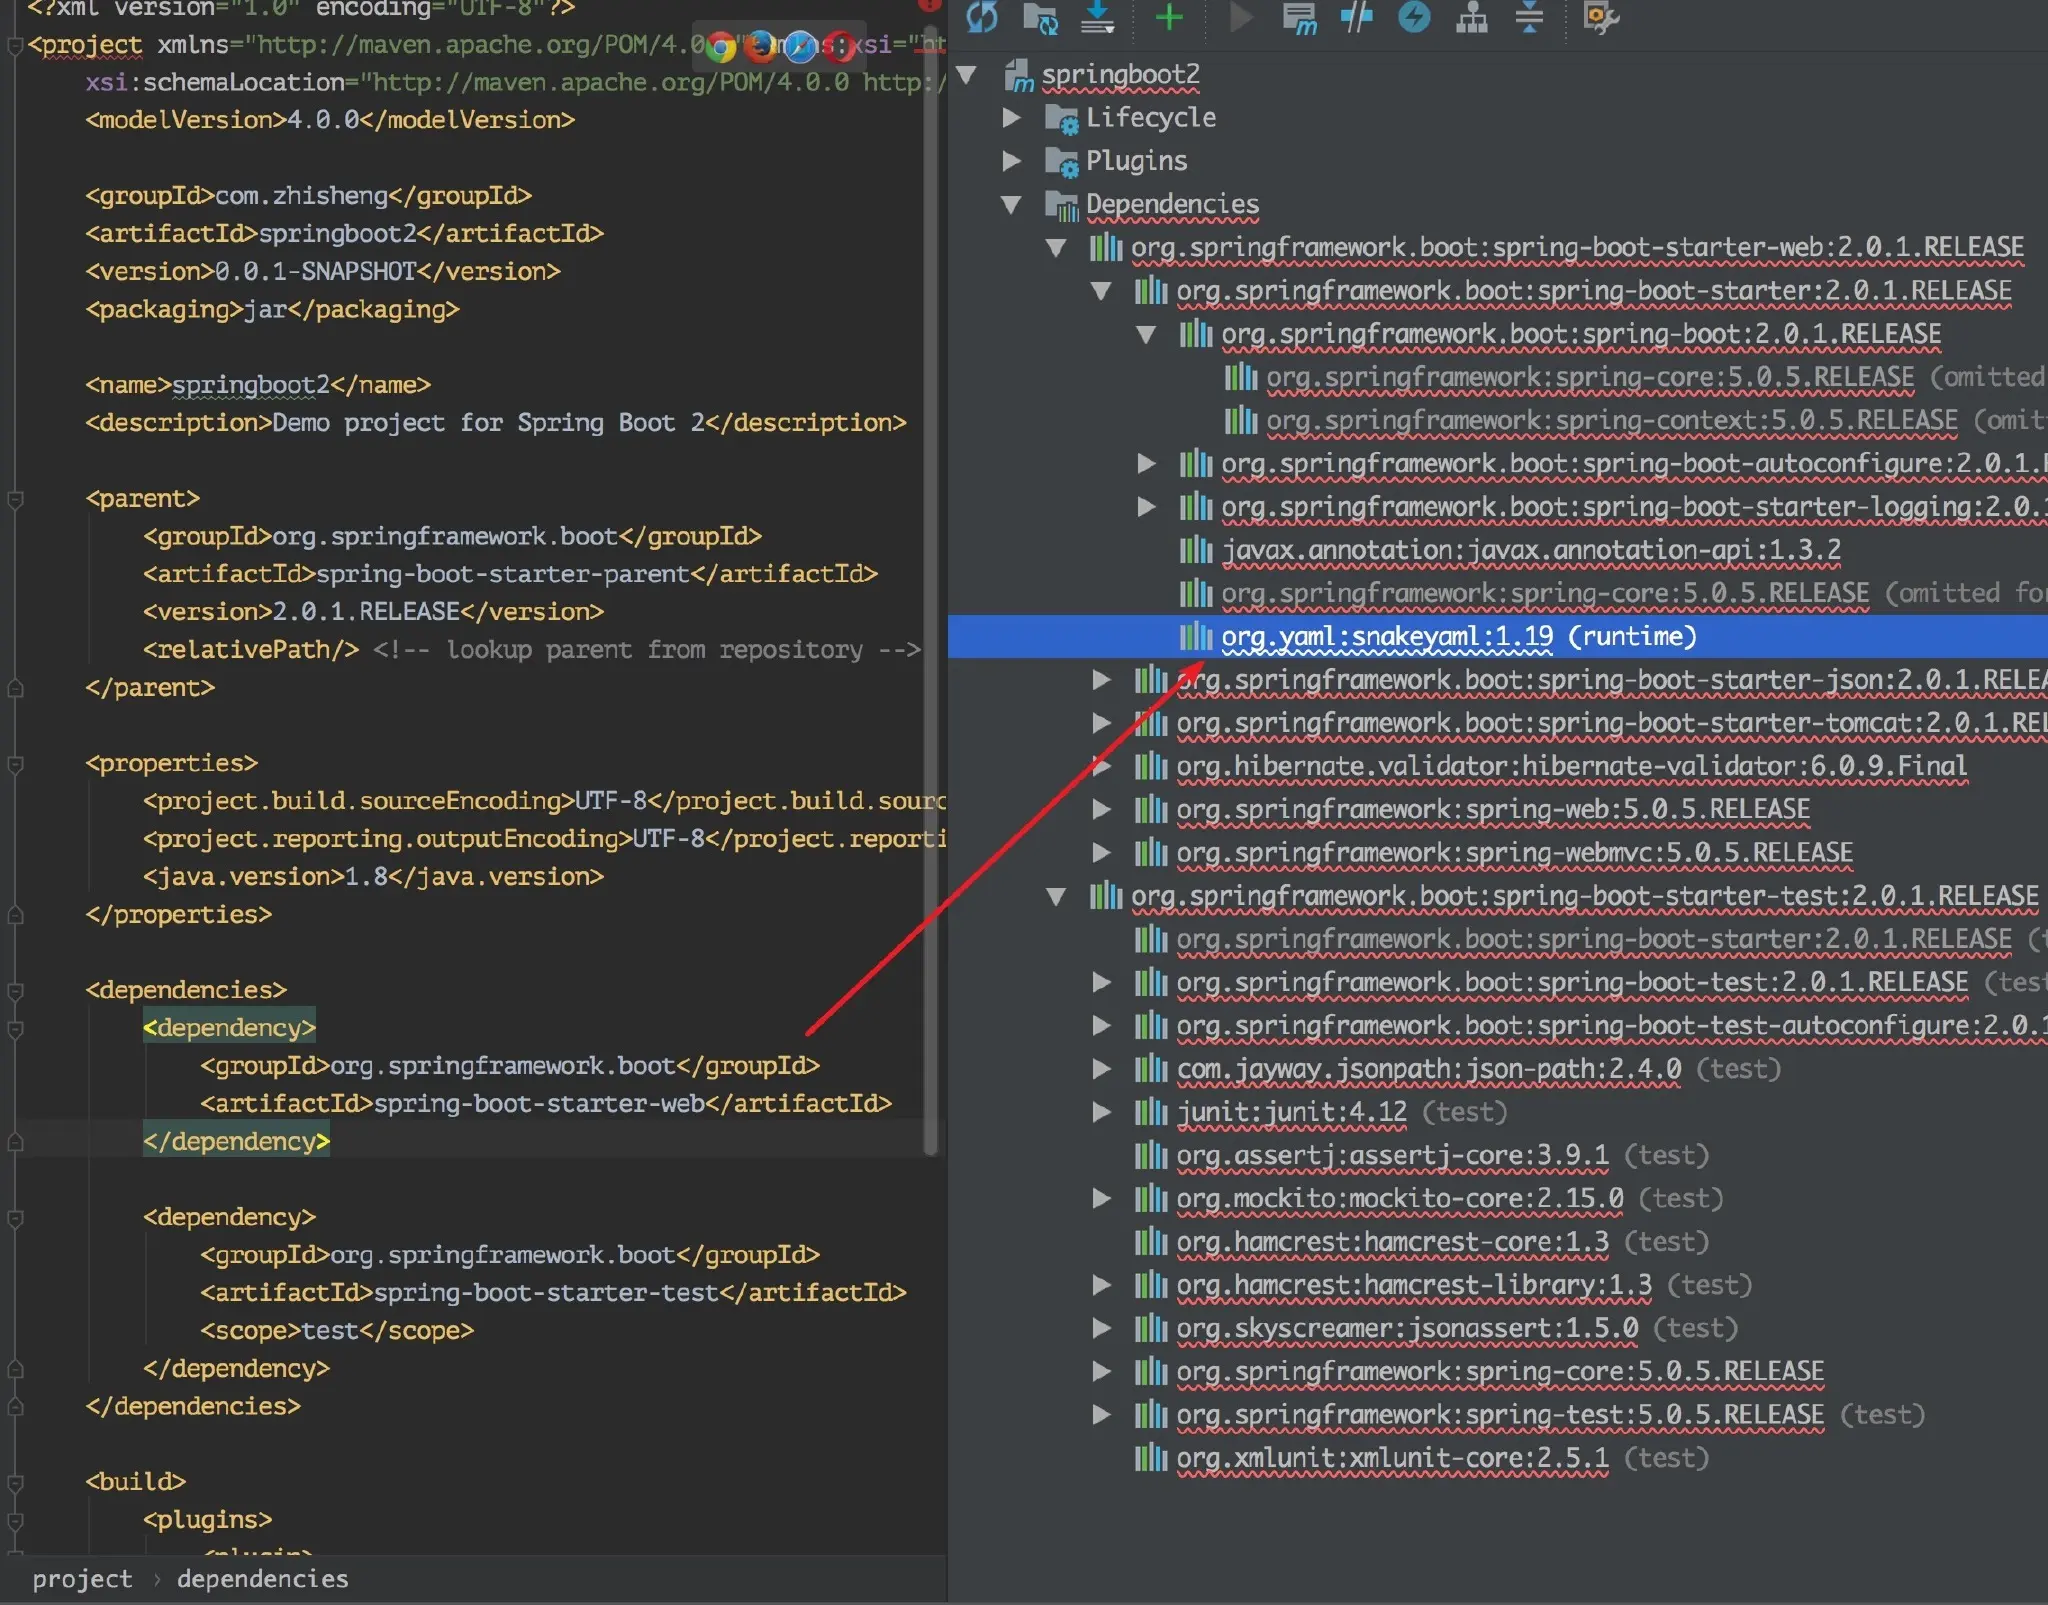This screenshot has width=2048, height=1605.
Task: Select the project breadcrumb at the bottom
Action: pos(82,1578)
